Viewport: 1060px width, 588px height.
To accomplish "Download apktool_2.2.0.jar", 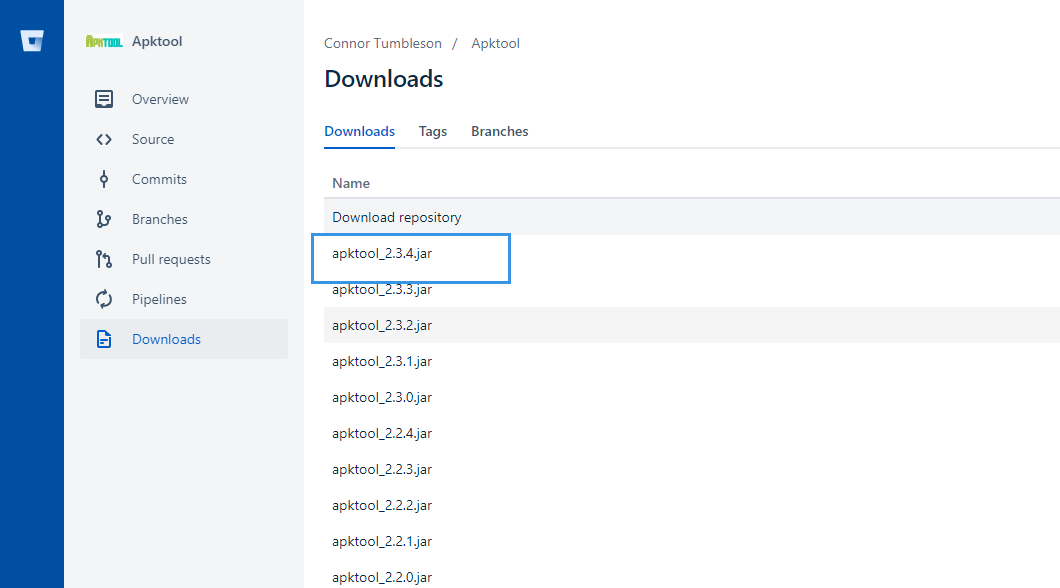I will [x=382, y=577].
